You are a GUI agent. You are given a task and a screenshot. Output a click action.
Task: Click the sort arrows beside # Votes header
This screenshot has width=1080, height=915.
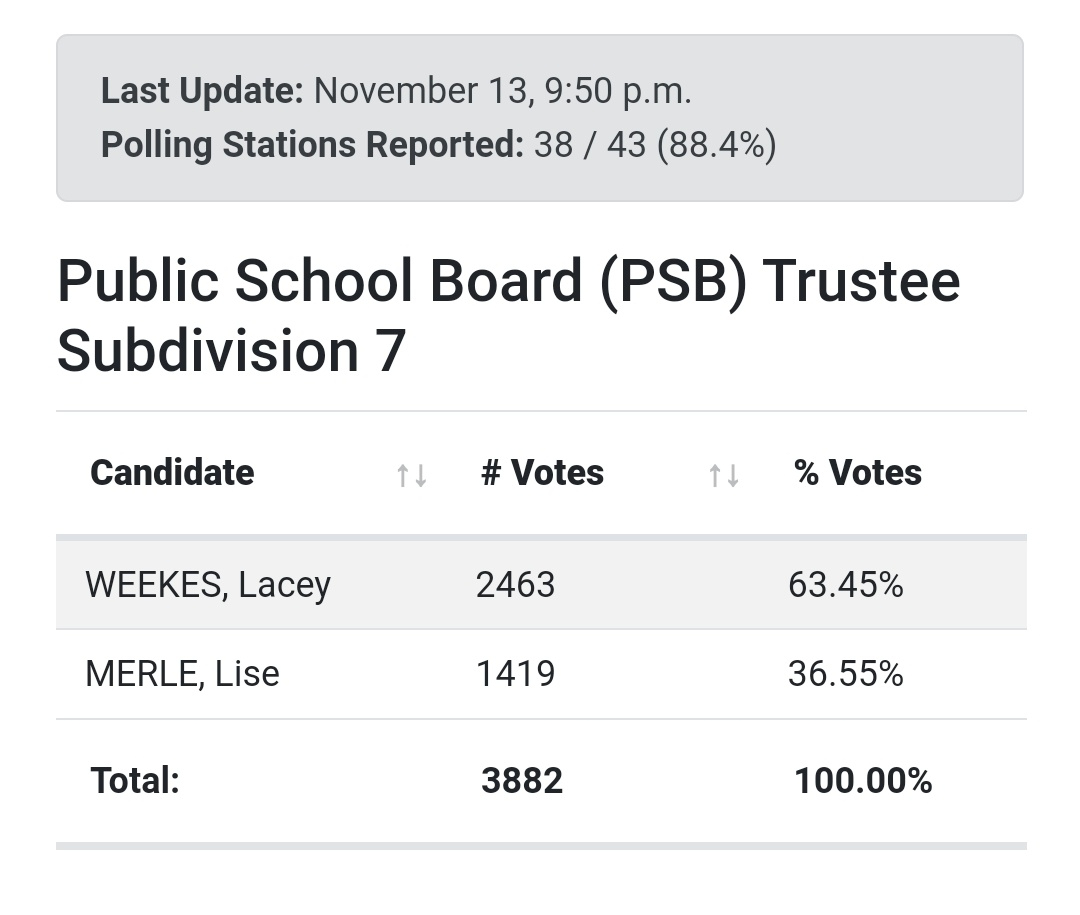point(723,475)
